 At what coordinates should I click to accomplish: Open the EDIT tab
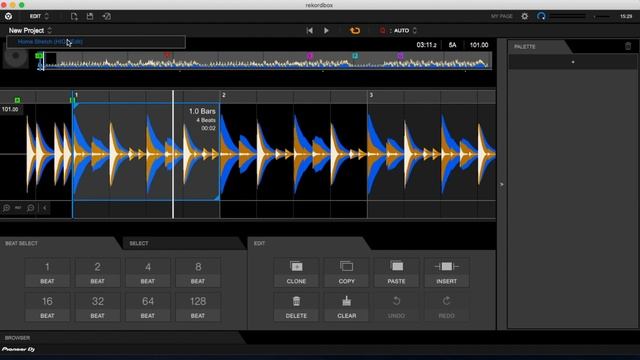[260, 243]
